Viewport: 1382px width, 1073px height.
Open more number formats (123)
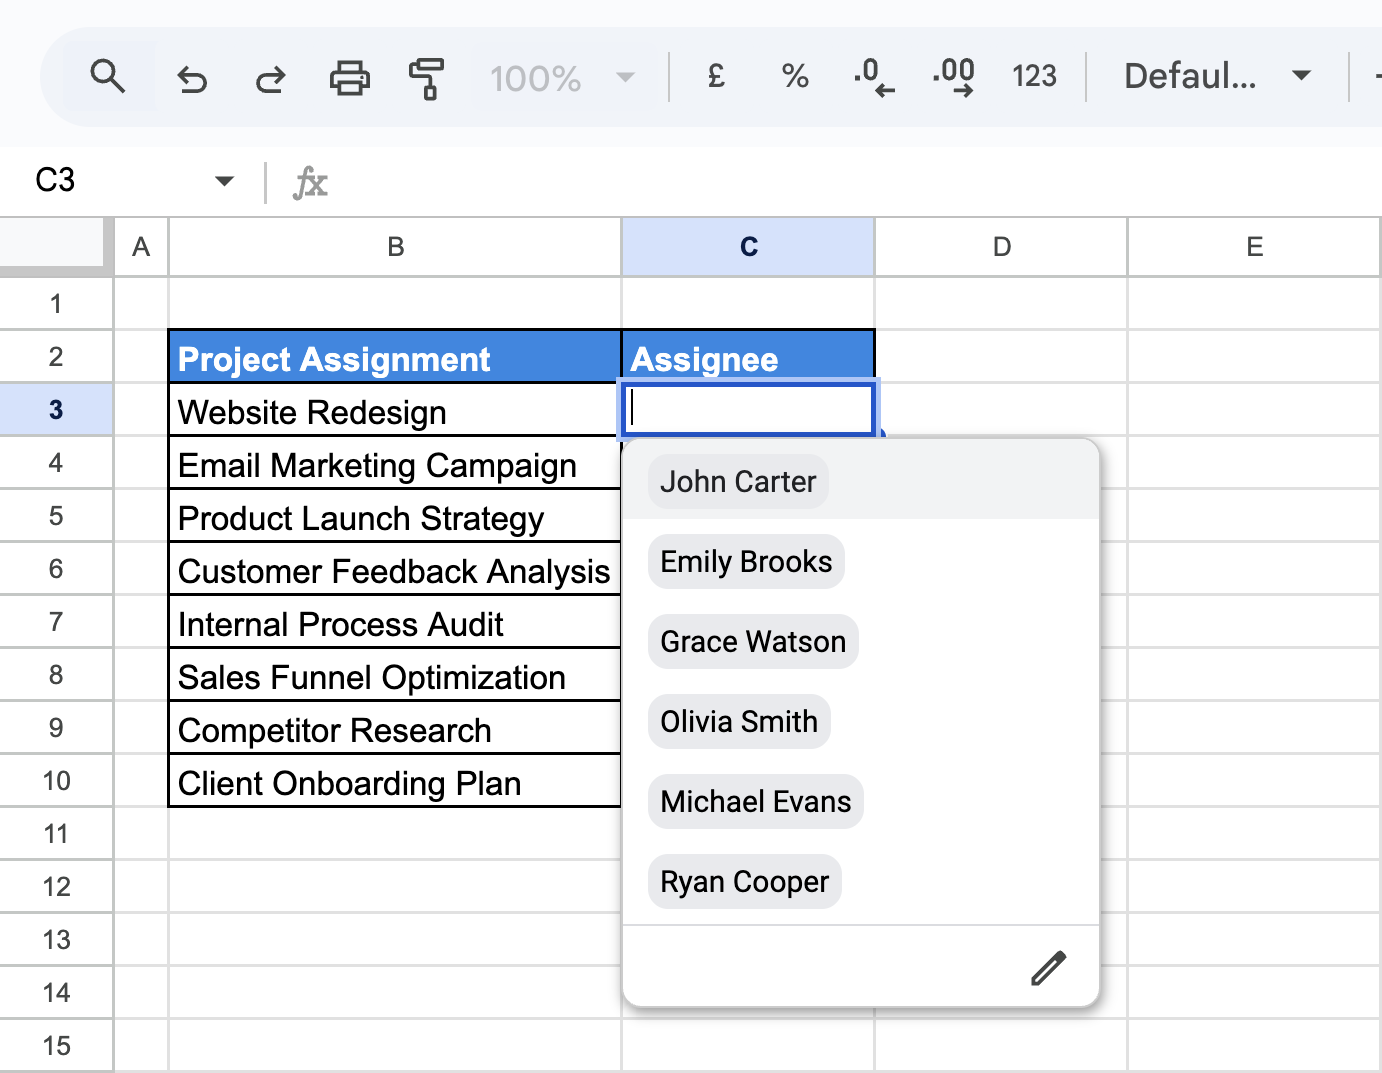[x=1034, y=76]
